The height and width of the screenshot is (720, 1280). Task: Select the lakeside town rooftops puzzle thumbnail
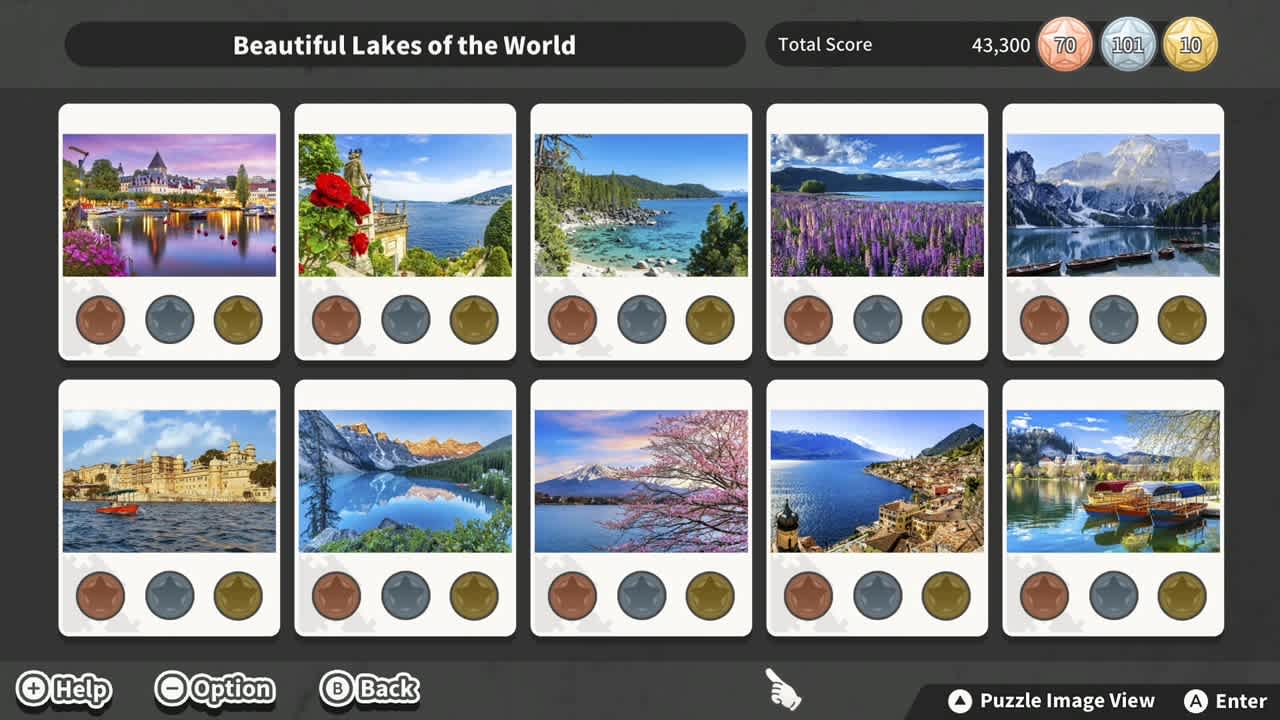(x=877, y=481)
